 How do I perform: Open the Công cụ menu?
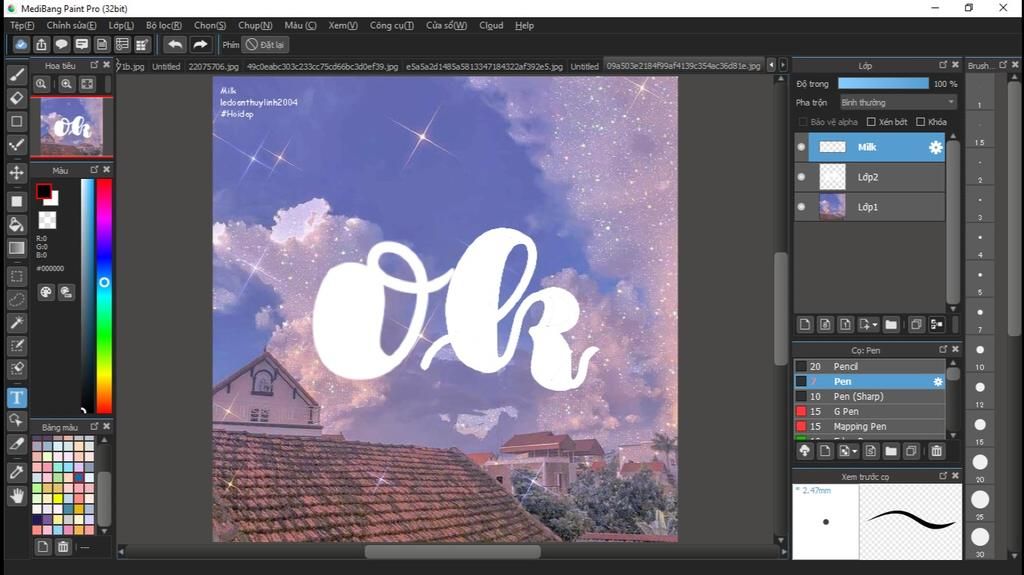tap(392, 25)
